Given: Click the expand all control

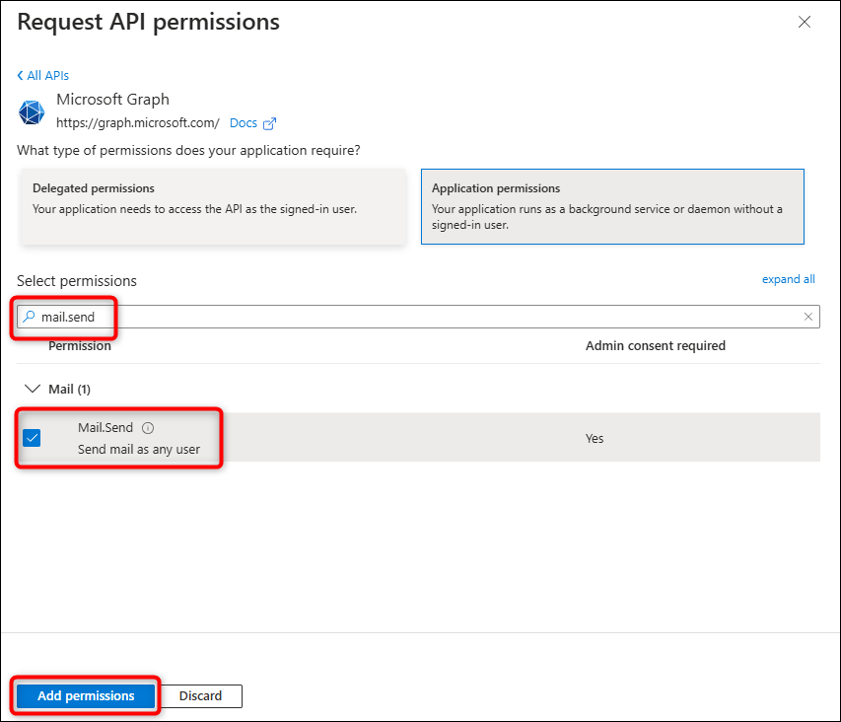Looking at the screenshot, I should [x=788, y=279].
